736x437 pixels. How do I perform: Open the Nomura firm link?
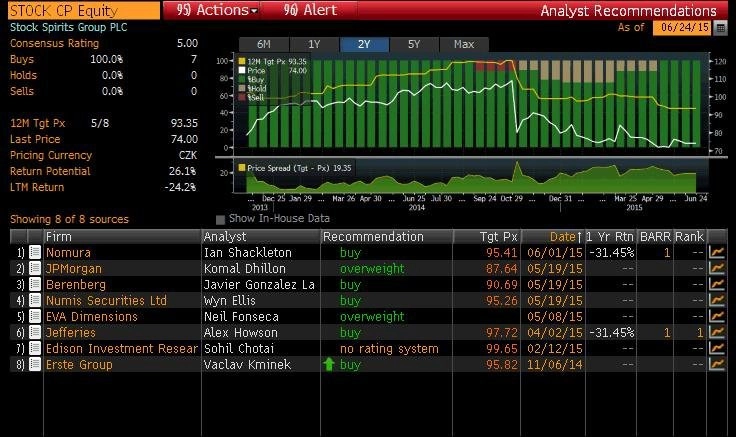pos(69,253)
